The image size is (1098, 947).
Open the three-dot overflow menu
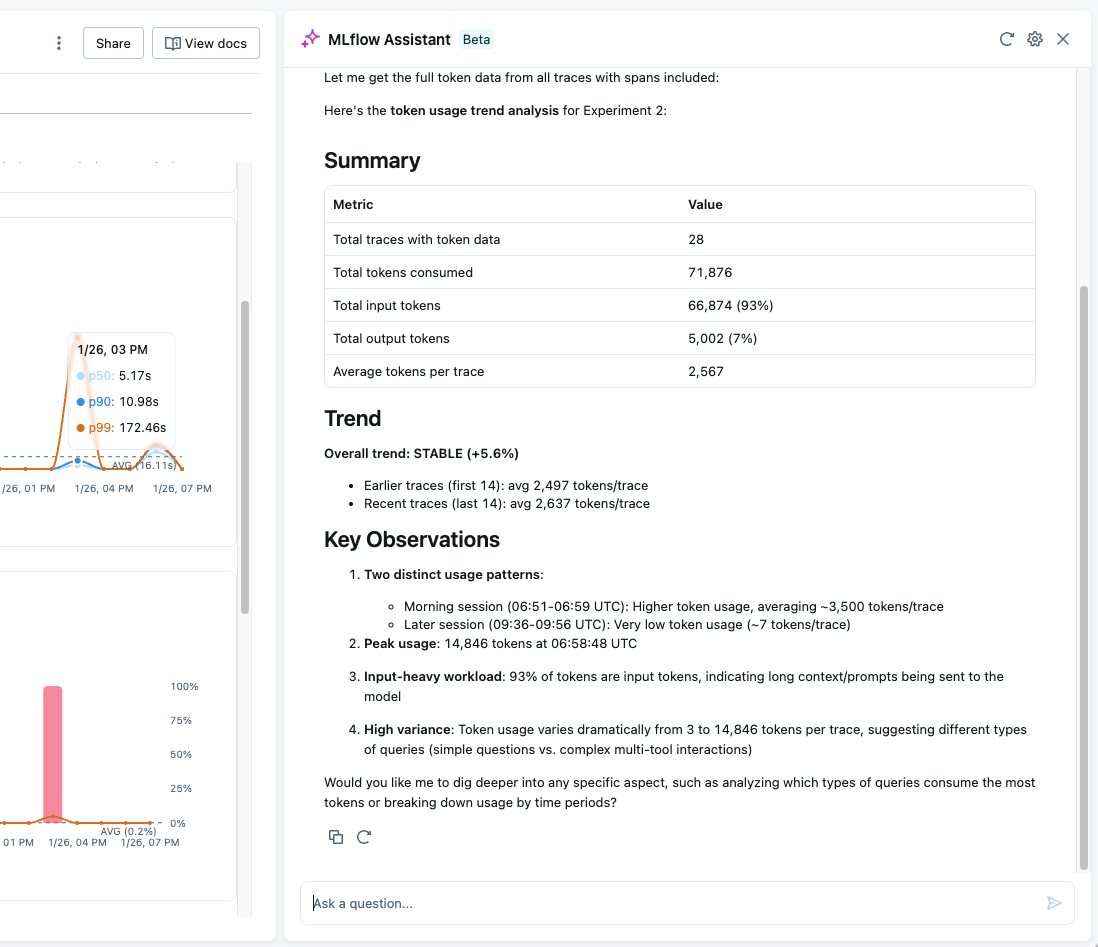tap(58, 43)
